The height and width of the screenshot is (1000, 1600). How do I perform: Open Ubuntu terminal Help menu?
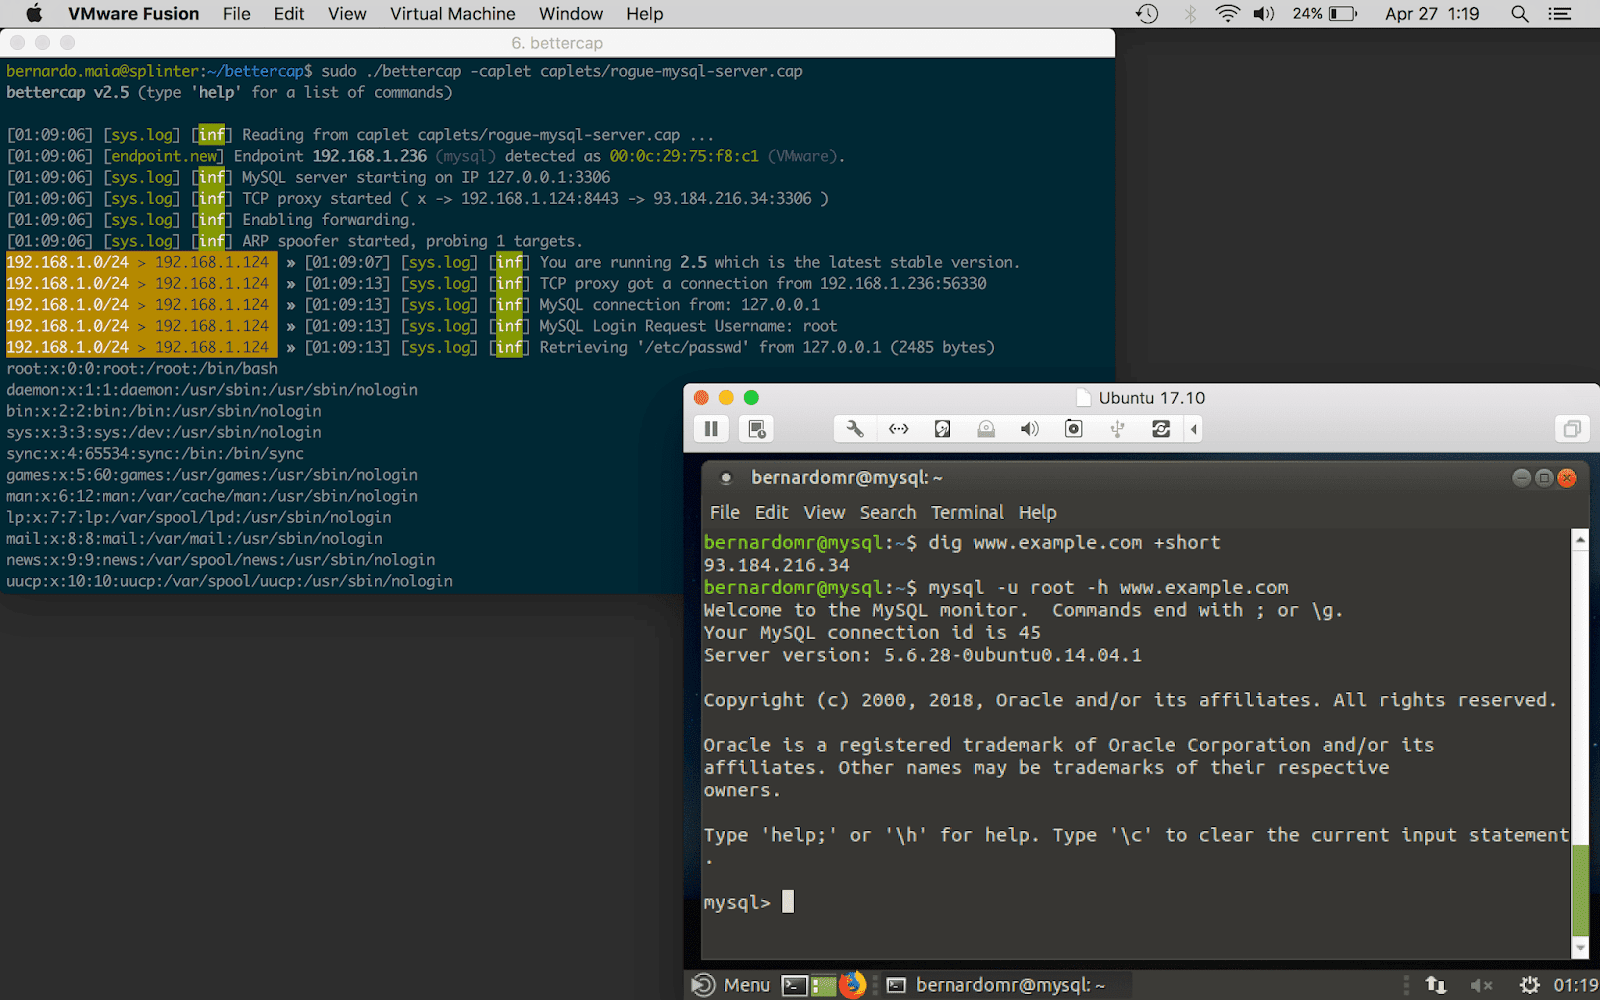tap(1037, 512)
